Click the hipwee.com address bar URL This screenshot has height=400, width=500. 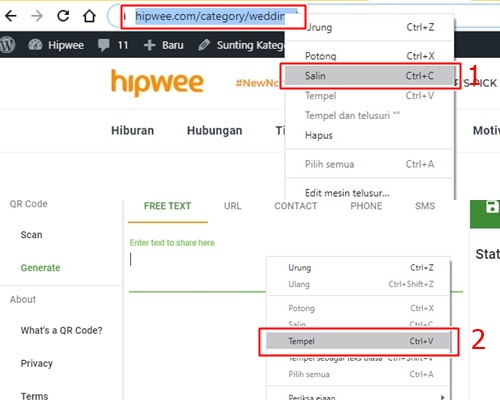click(x=210, y=16)
